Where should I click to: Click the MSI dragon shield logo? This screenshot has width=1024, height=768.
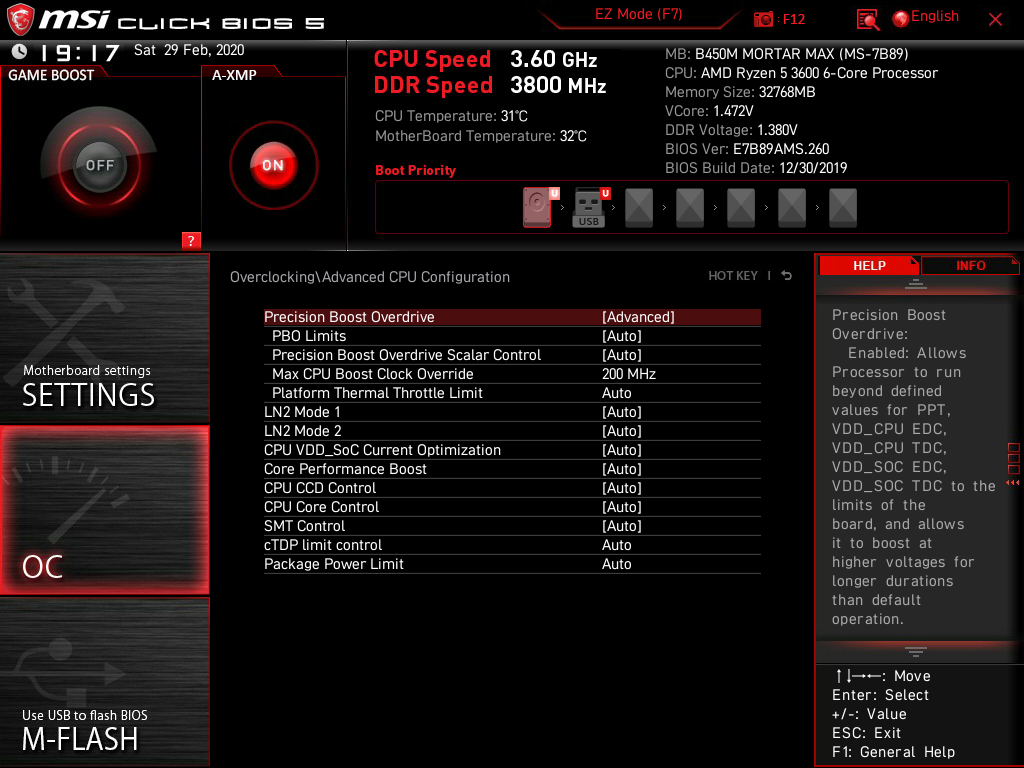click(x=20, y=20)
